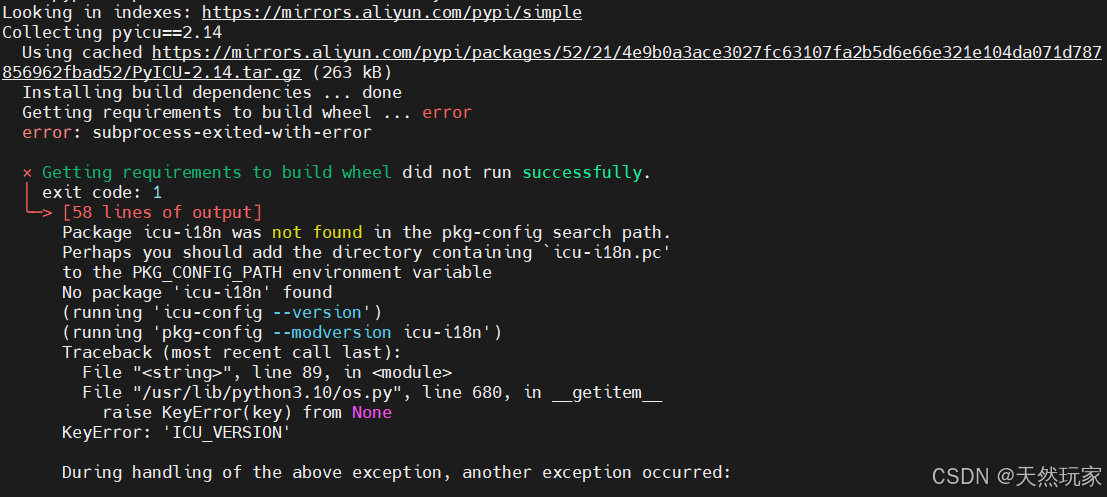
Task: Click the yellow 'not found' text
Action: point(317,232)
